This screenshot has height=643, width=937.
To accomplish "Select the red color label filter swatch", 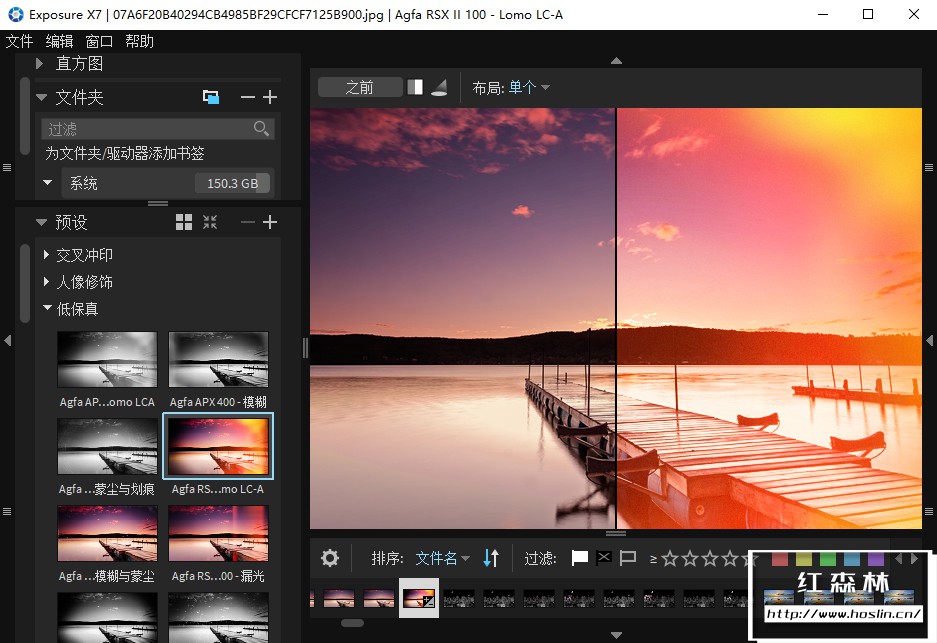I will point(780,558).
